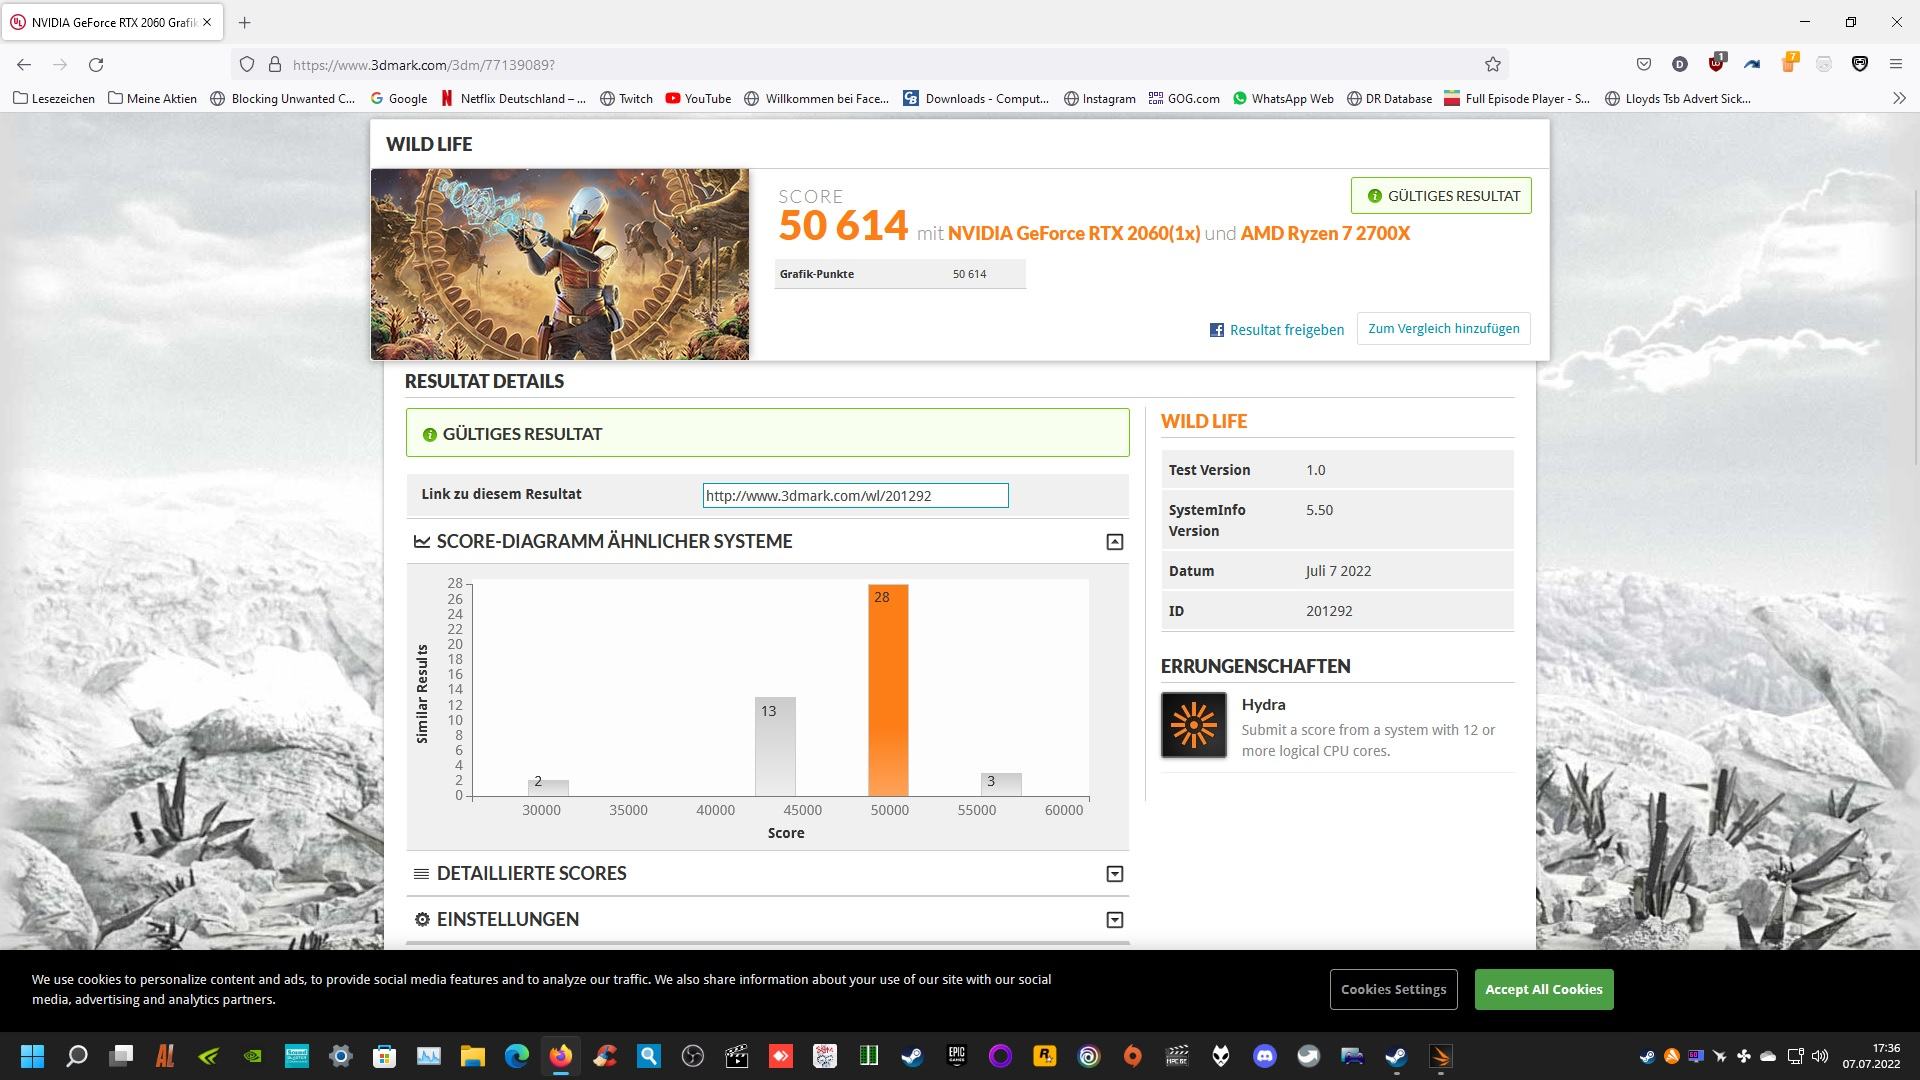Viewport: 1920px width, 1080px height.
Task: Save page to Pocket
Action: coord(1643,64)
